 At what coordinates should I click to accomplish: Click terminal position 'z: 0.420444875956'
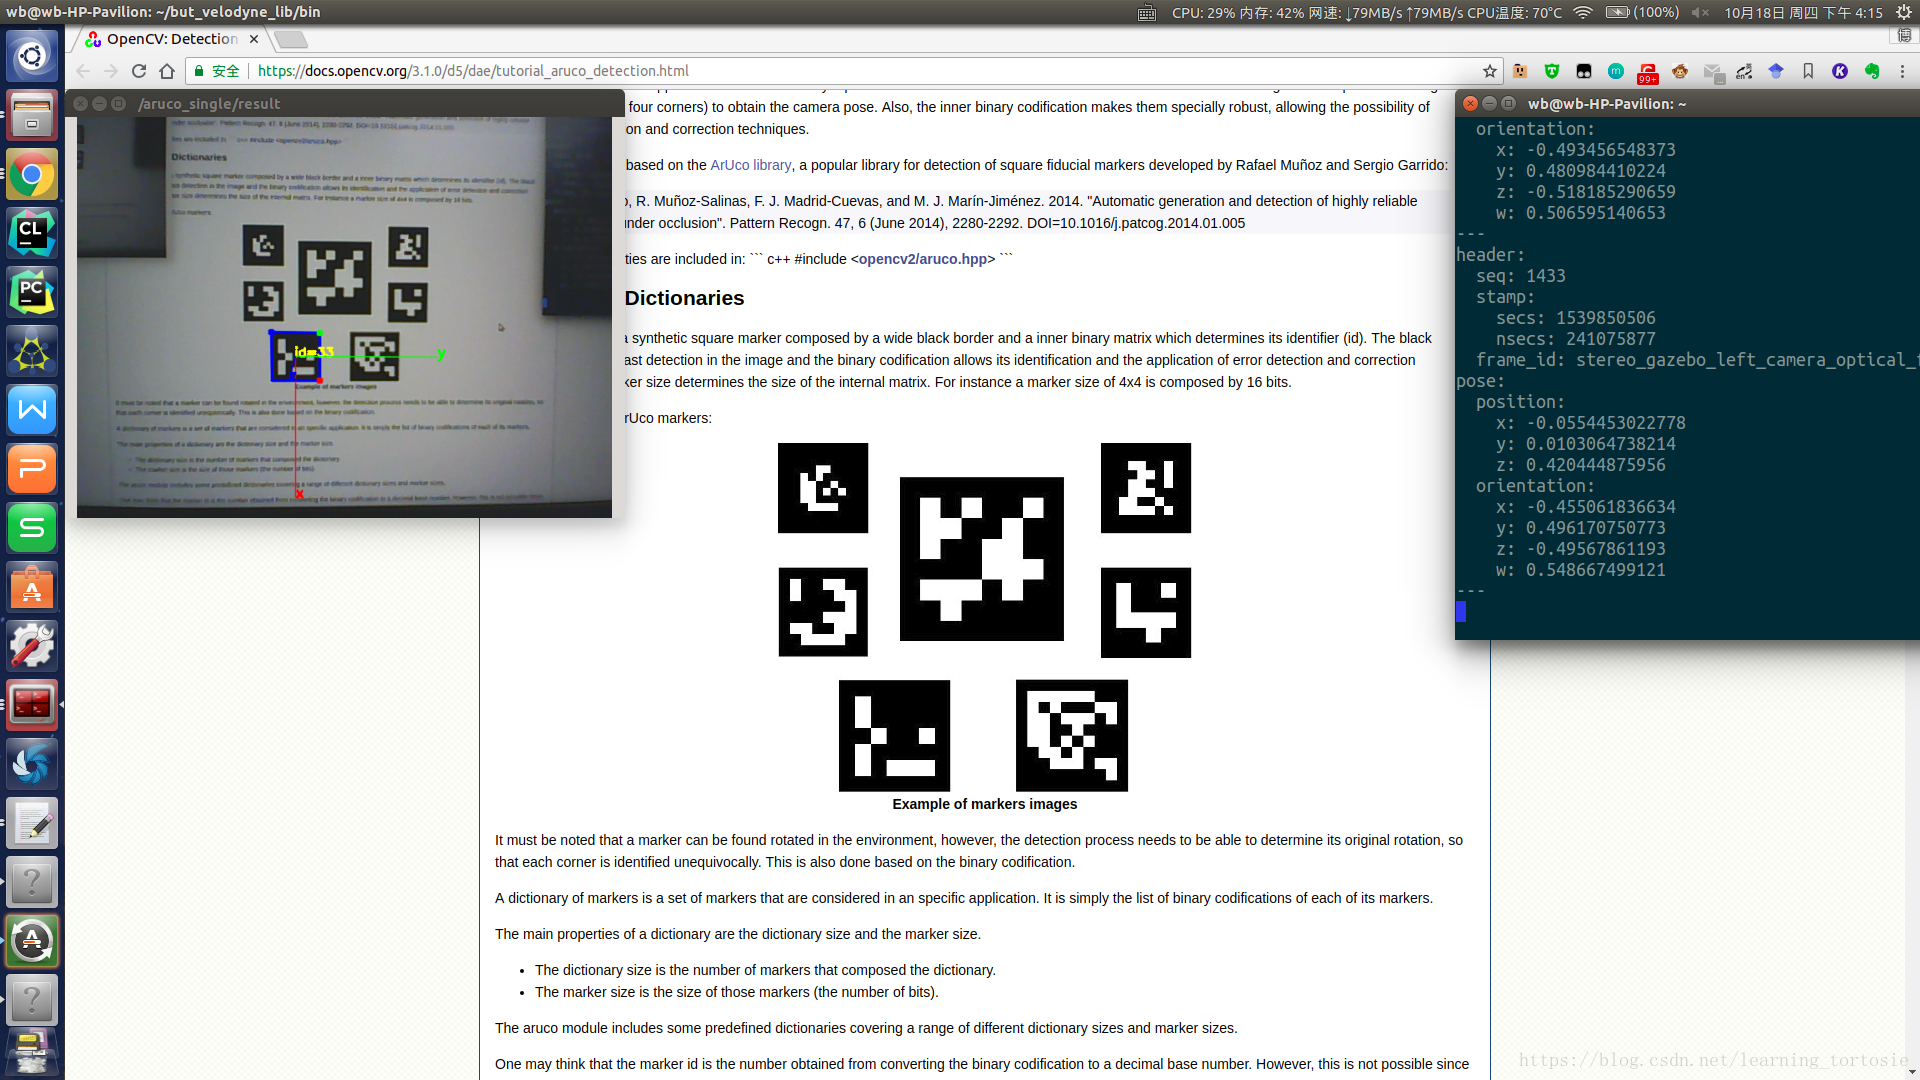coord(1580,465)
